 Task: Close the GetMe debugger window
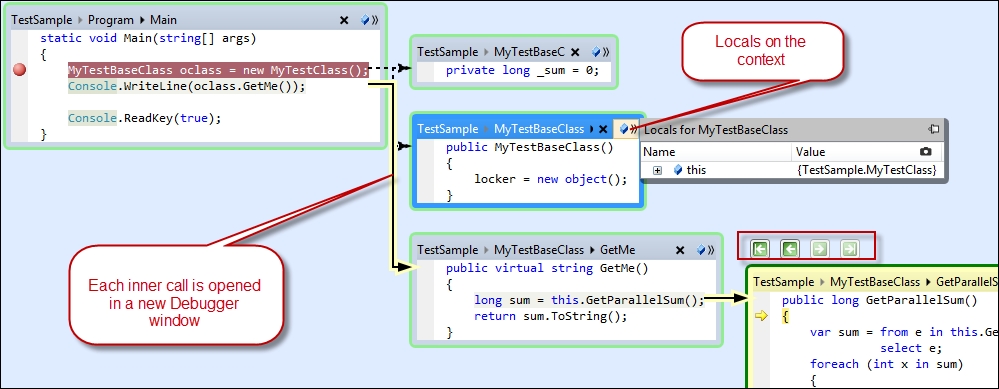[x=680, y=250]
